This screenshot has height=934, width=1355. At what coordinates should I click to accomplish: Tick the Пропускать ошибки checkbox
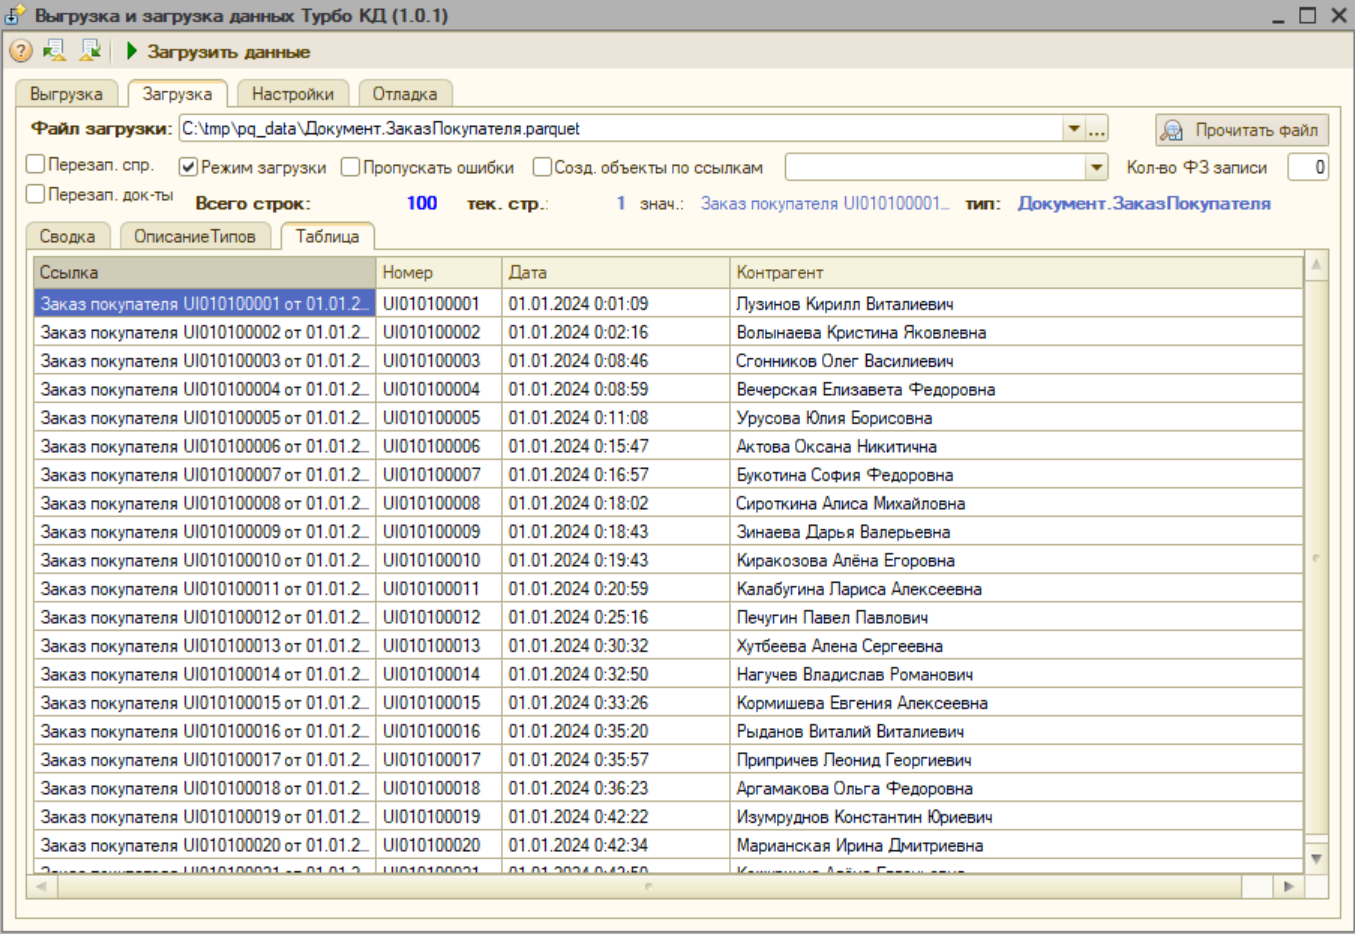(350, 167)
